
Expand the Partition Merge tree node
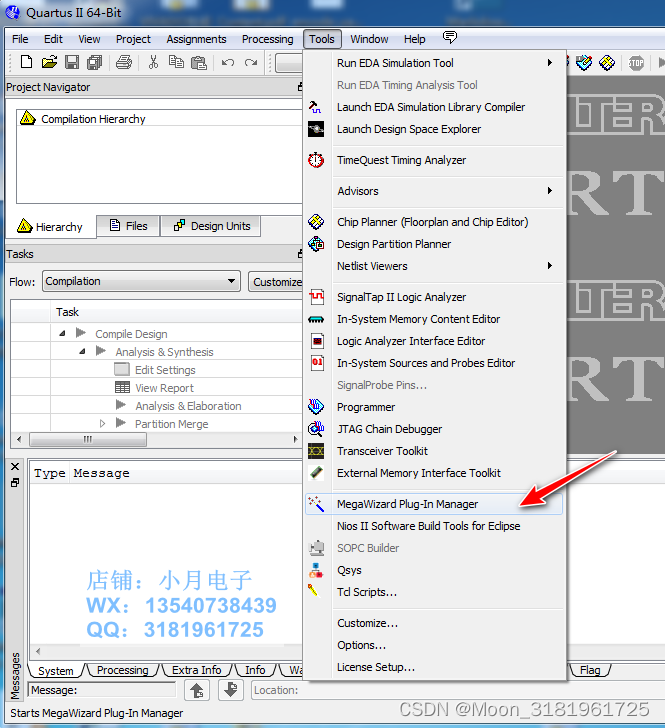click(x=102, y=423)
